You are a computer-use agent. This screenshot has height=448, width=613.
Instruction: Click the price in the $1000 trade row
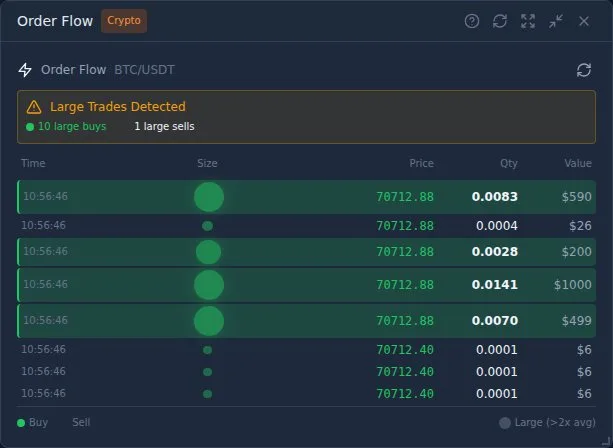(405, 285)
